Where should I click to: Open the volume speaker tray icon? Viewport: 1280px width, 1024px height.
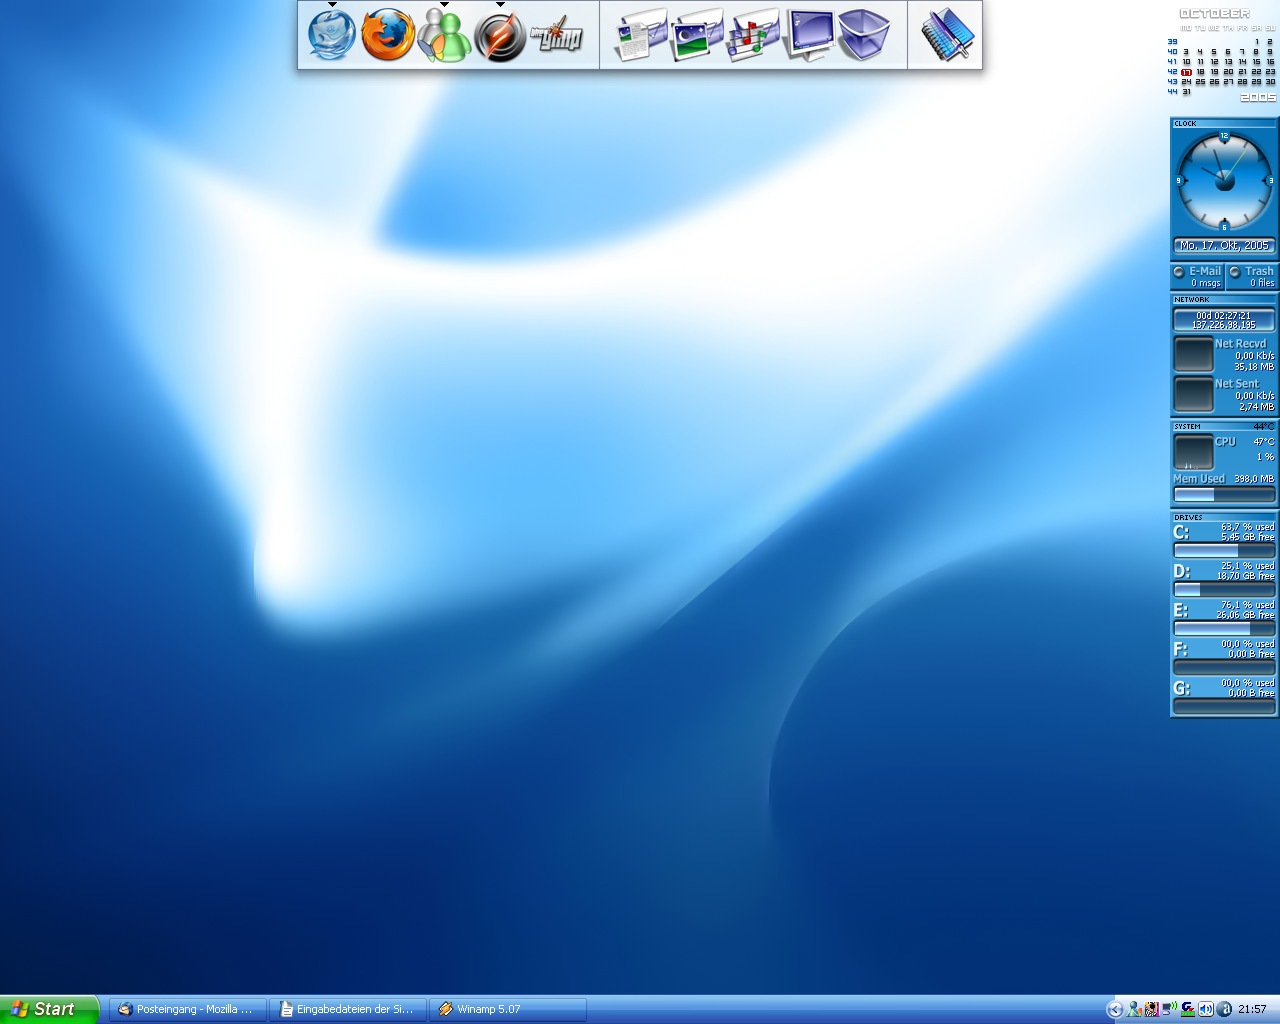pyautogui.click(x=1205, y=1009)
